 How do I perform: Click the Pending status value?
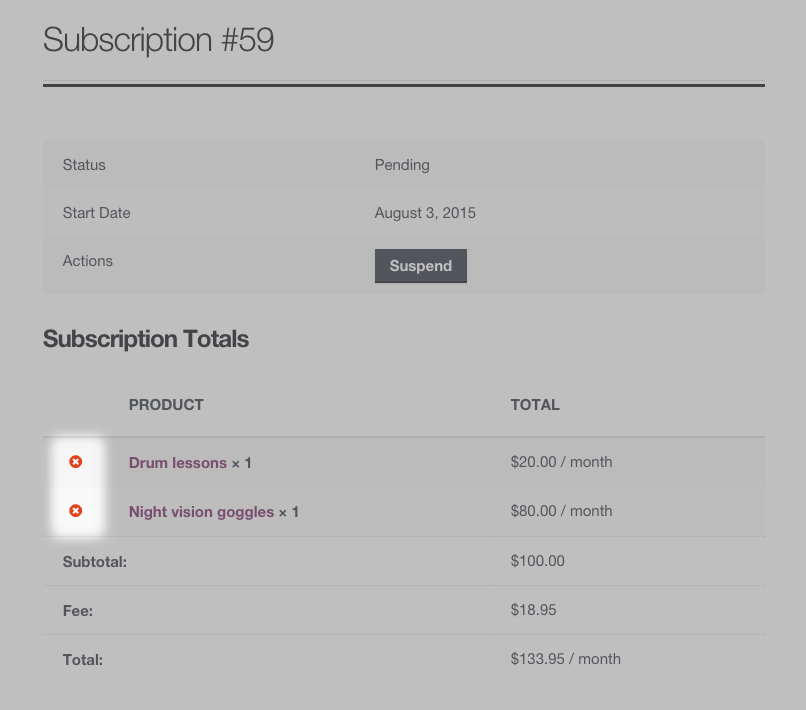pos(402,165)
